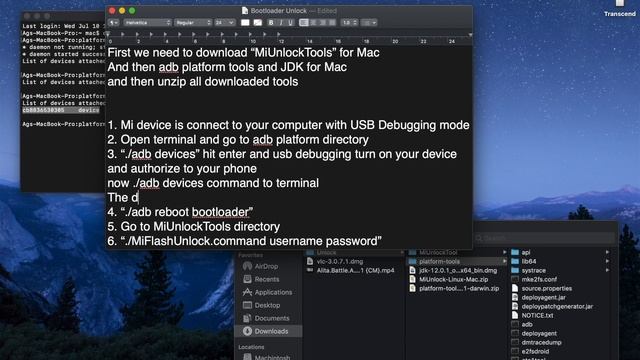Click the line "First we need to download"
This screenshot has width=640, height=360.
(243, 53)
